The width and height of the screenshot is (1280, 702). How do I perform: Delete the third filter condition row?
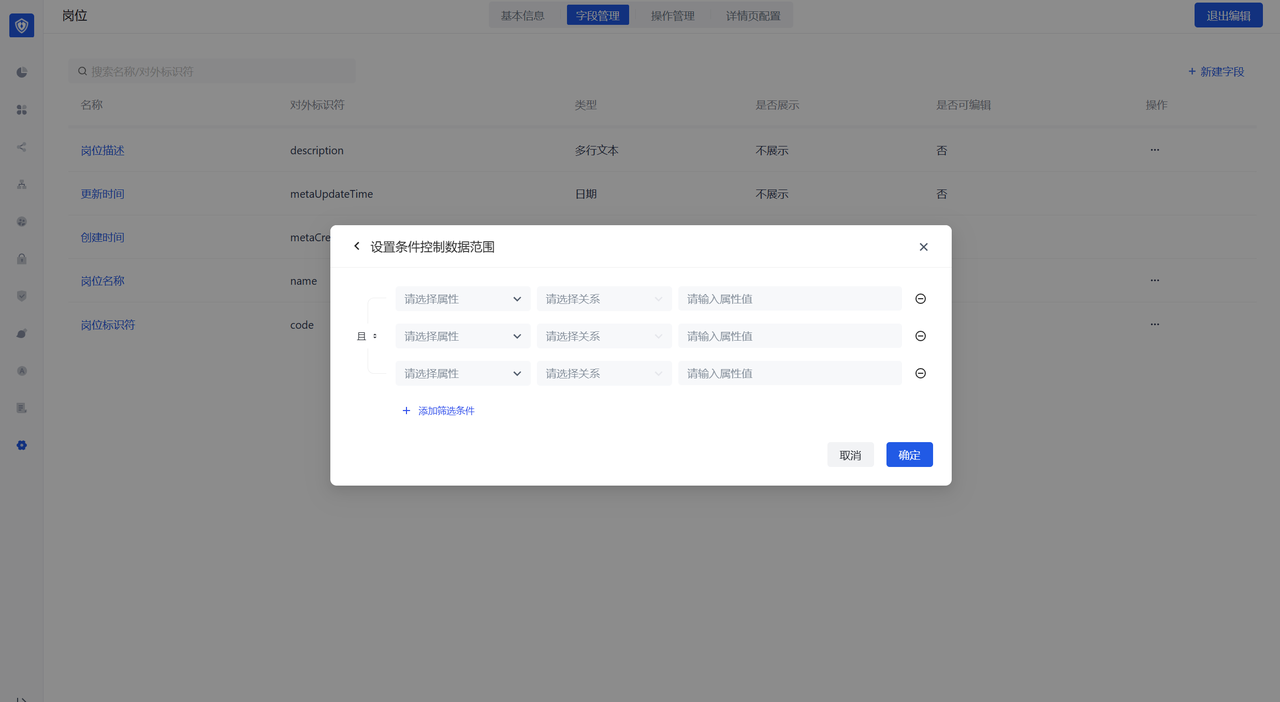click(x=921, y=373)
